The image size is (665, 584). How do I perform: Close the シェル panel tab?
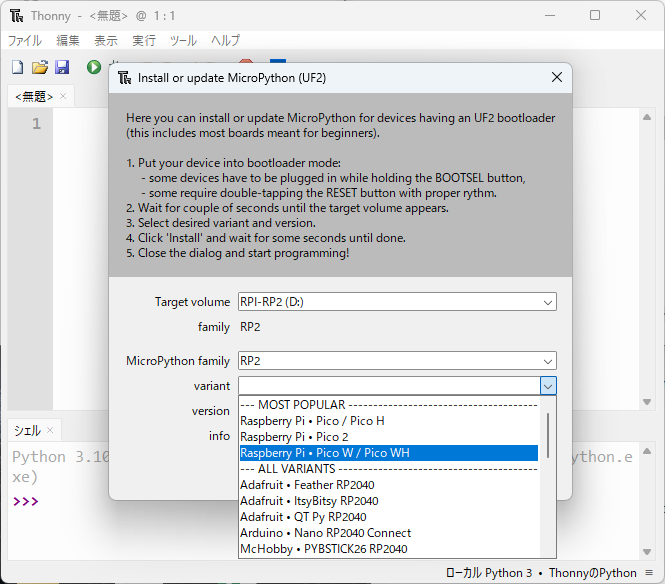click(x=50, y=430)
